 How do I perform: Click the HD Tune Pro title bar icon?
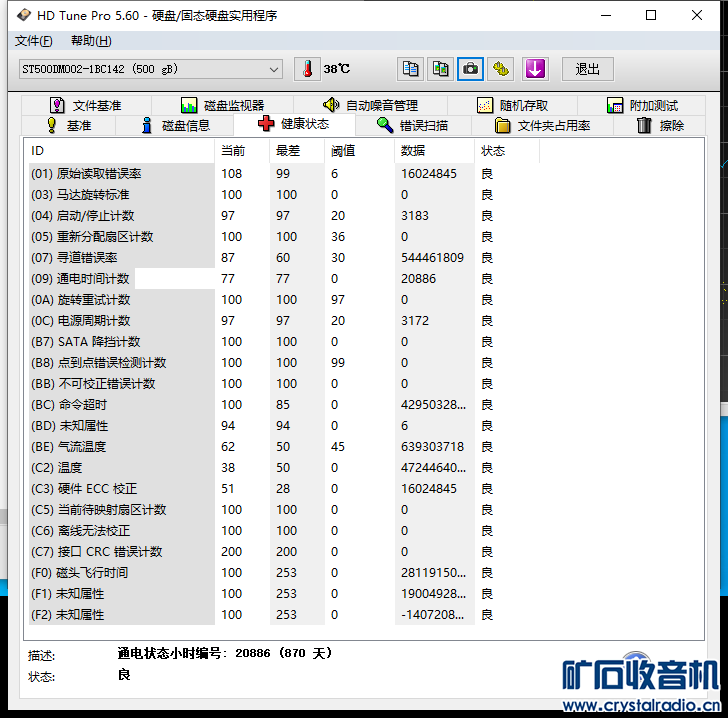[x=23, y=15]
